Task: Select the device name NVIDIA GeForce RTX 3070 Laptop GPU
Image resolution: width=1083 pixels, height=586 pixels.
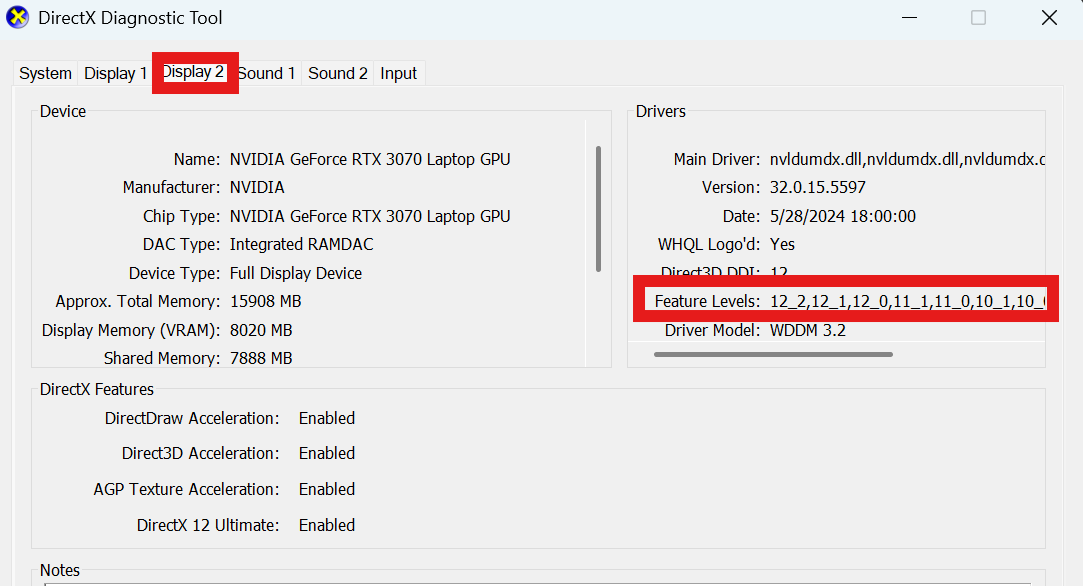Action: [x=370, y=160]
